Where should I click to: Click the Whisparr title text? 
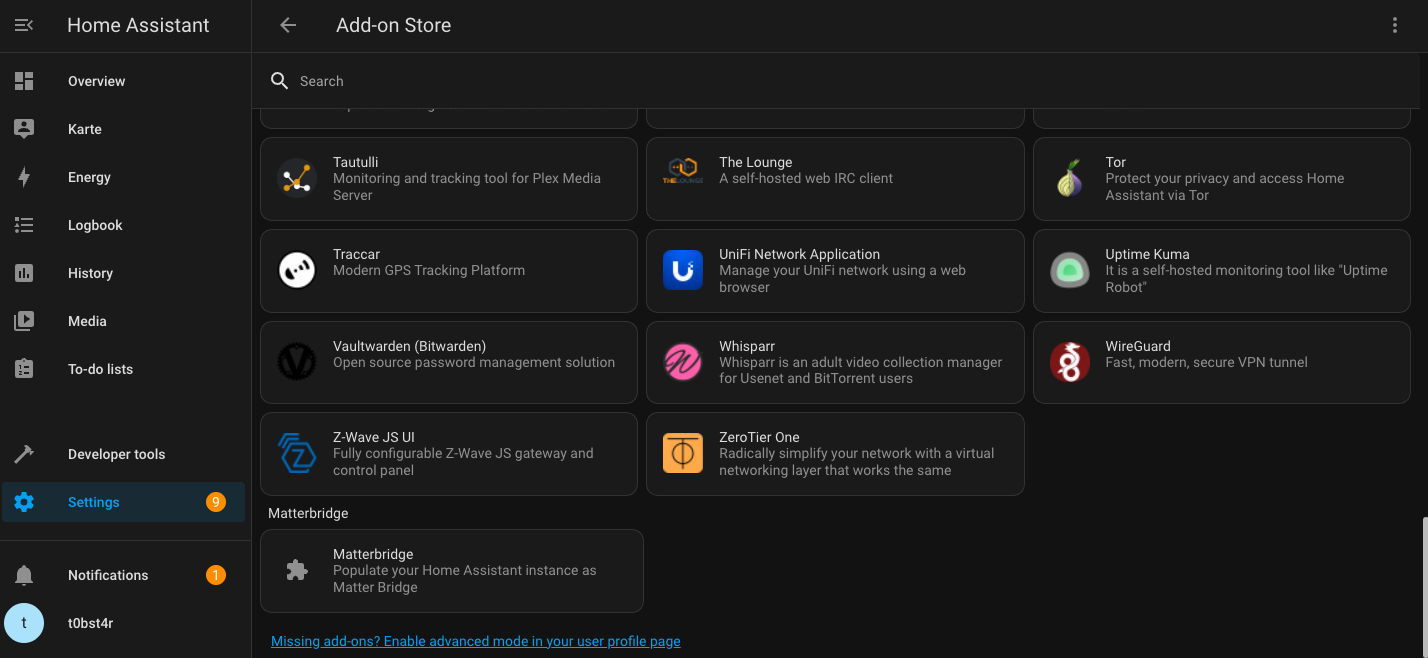point(747,346)
